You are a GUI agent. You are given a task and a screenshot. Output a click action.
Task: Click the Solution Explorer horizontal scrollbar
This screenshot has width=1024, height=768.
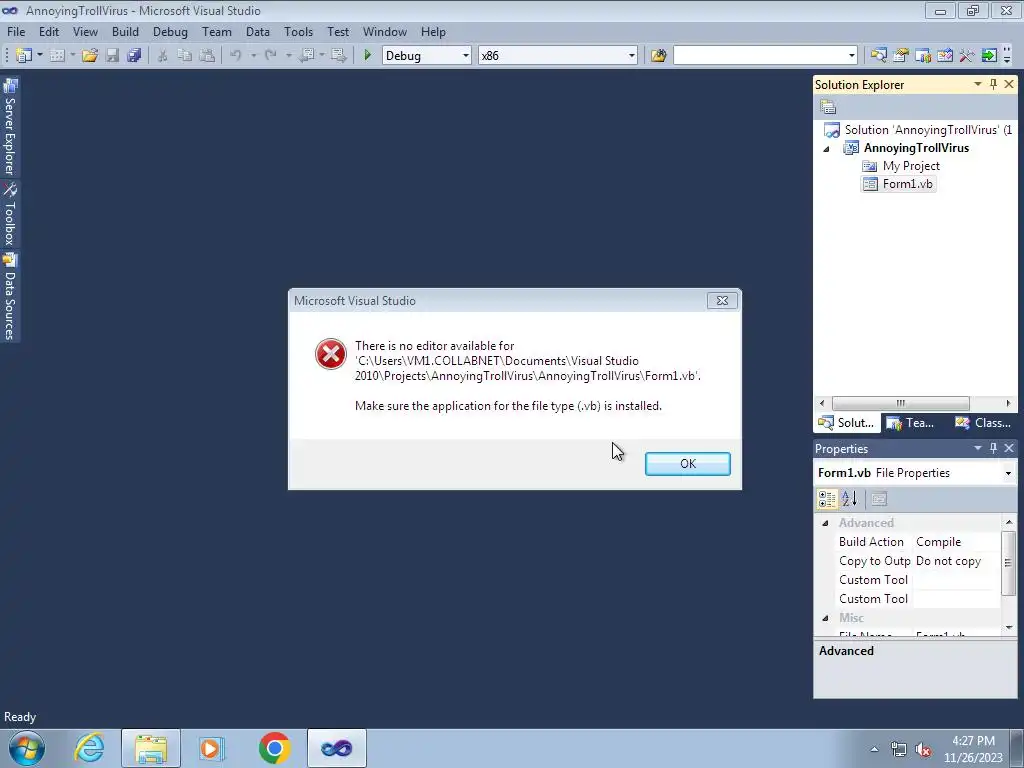tap(901, 403)
